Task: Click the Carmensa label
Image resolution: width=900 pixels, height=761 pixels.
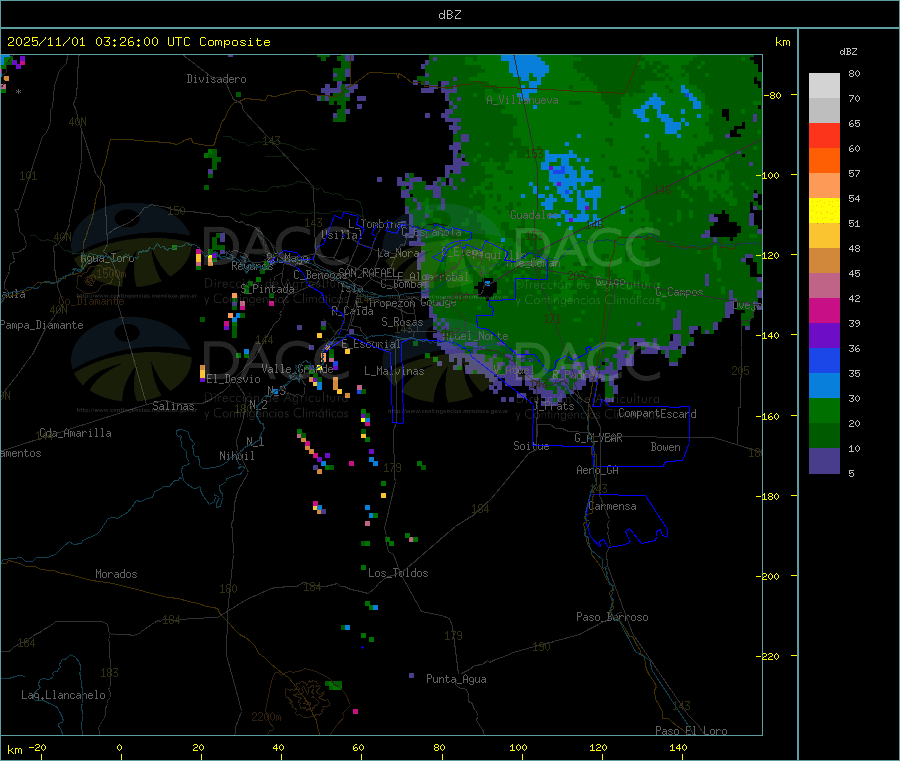Action: [x=612, y=506]
